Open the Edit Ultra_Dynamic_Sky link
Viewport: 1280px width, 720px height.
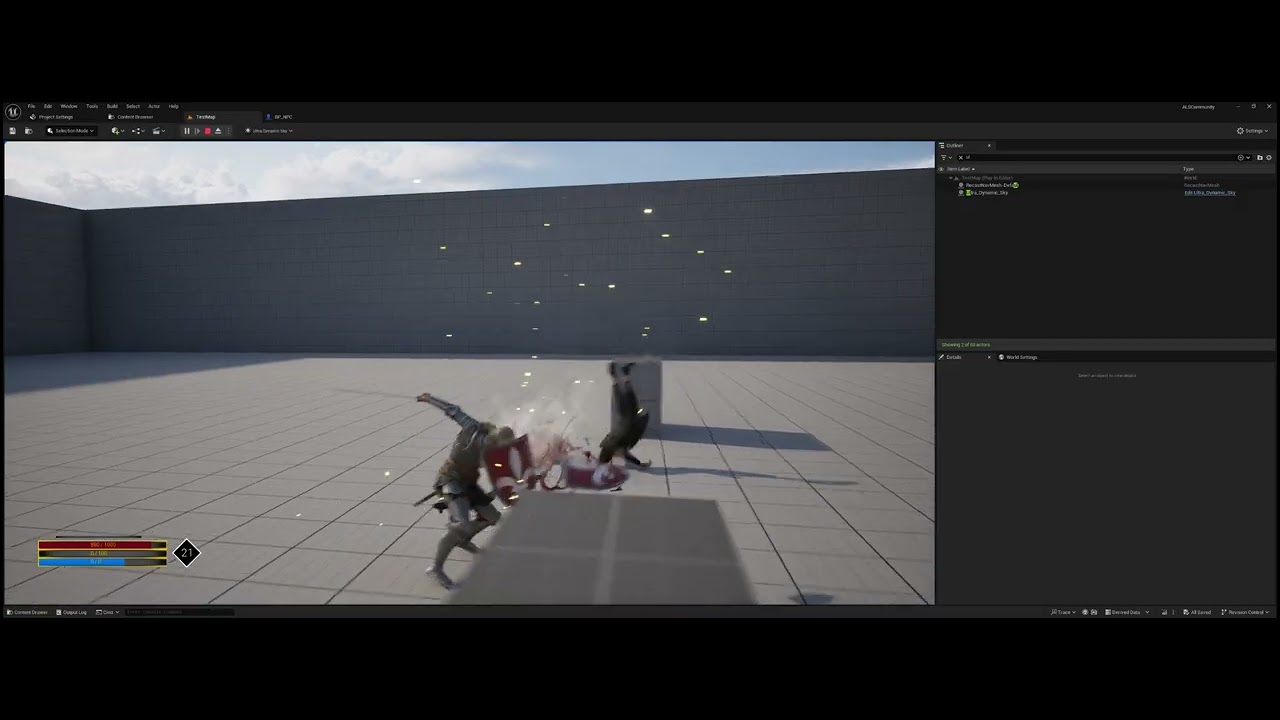1210,192
